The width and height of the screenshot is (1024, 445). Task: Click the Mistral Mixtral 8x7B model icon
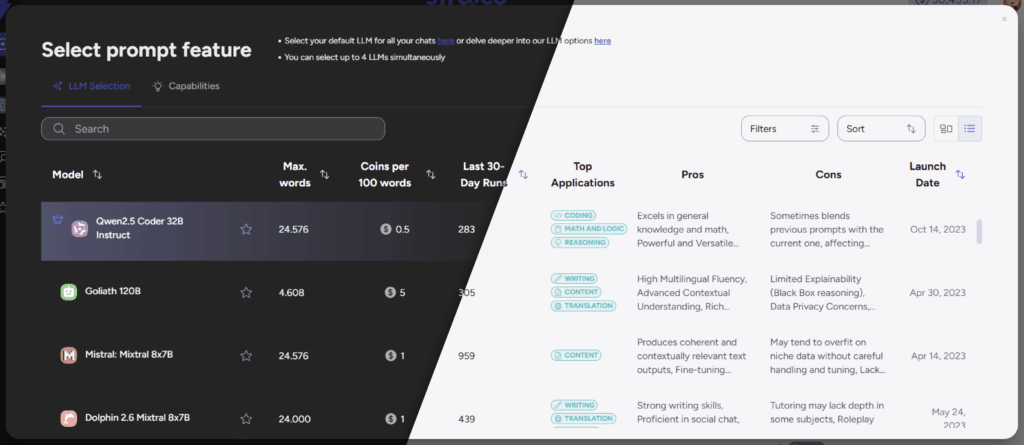coord(69,355)
